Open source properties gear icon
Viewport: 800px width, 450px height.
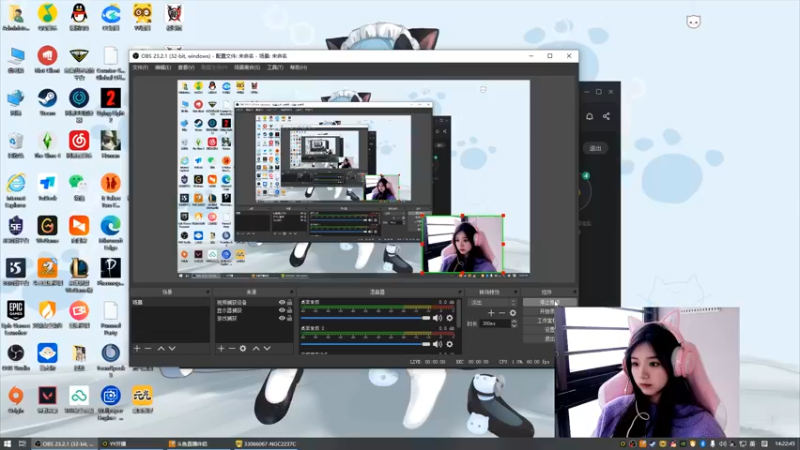click(x=243, y=348)
